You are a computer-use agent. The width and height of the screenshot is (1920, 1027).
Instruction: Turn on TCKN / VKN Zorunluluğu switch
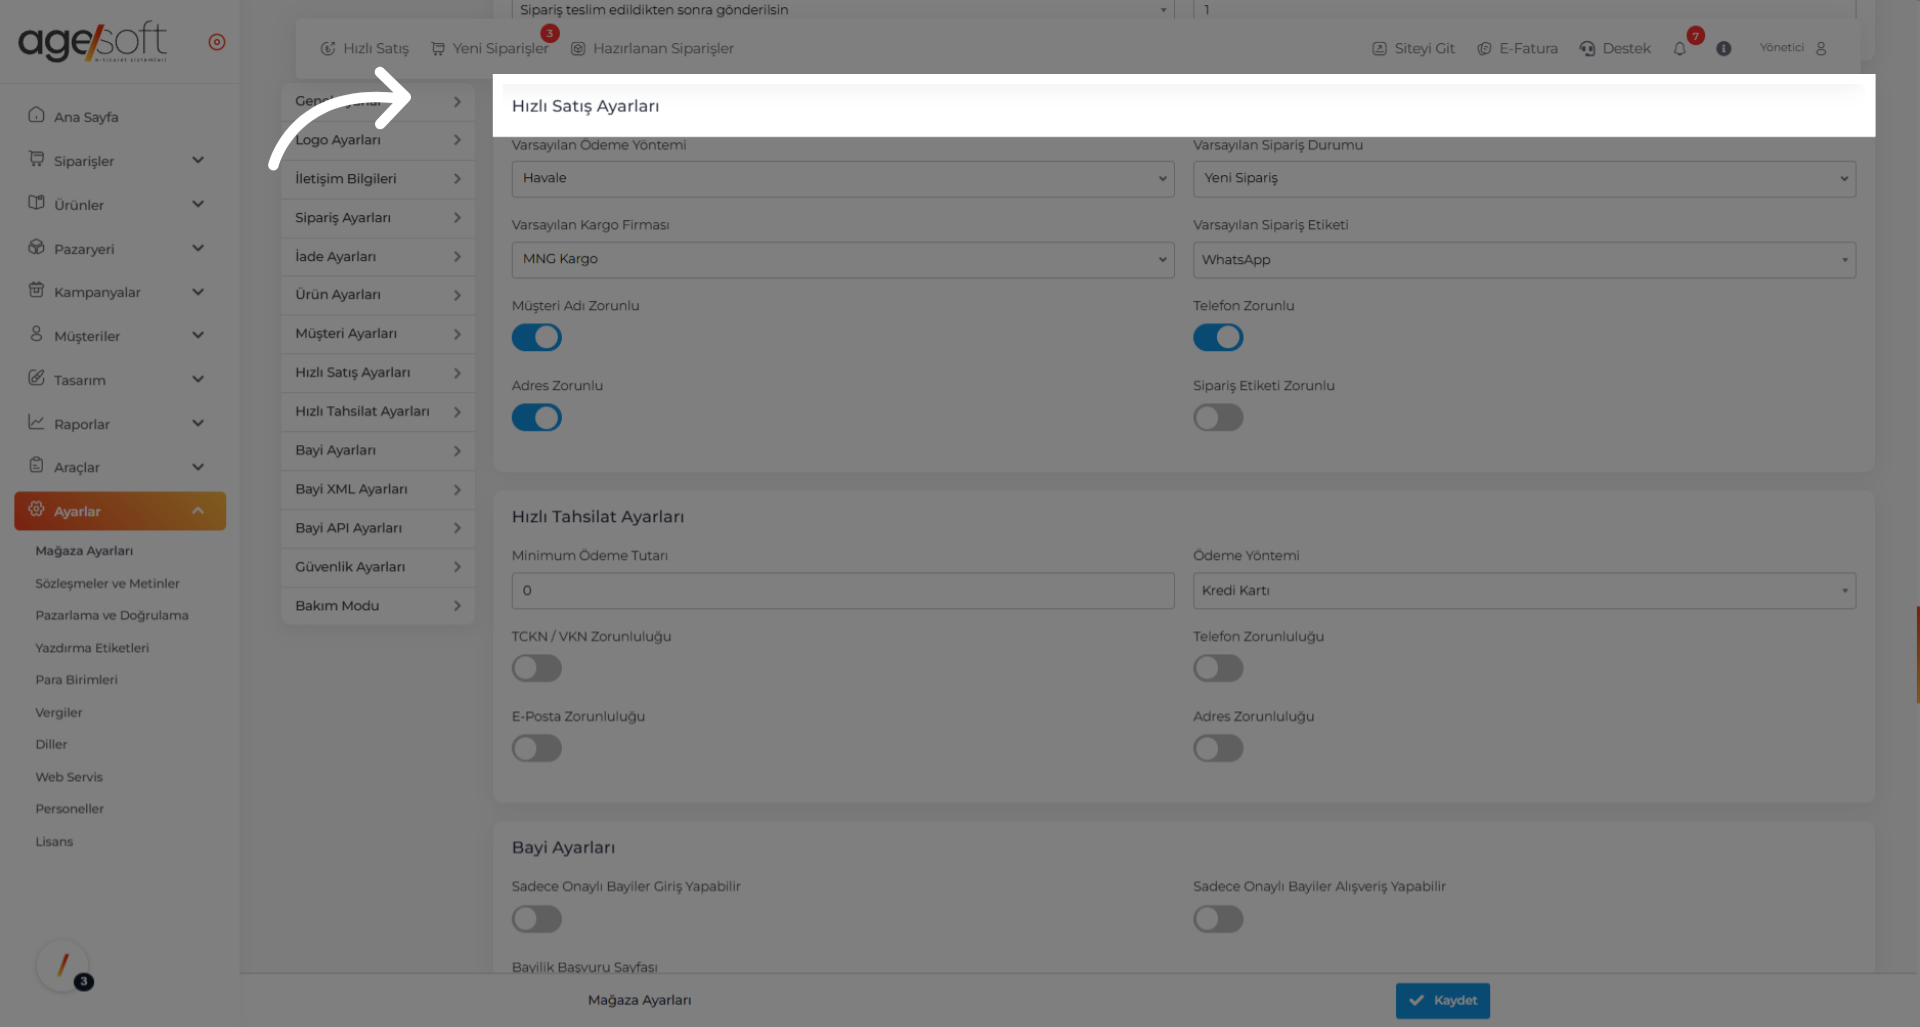click(x=537, y=668)
